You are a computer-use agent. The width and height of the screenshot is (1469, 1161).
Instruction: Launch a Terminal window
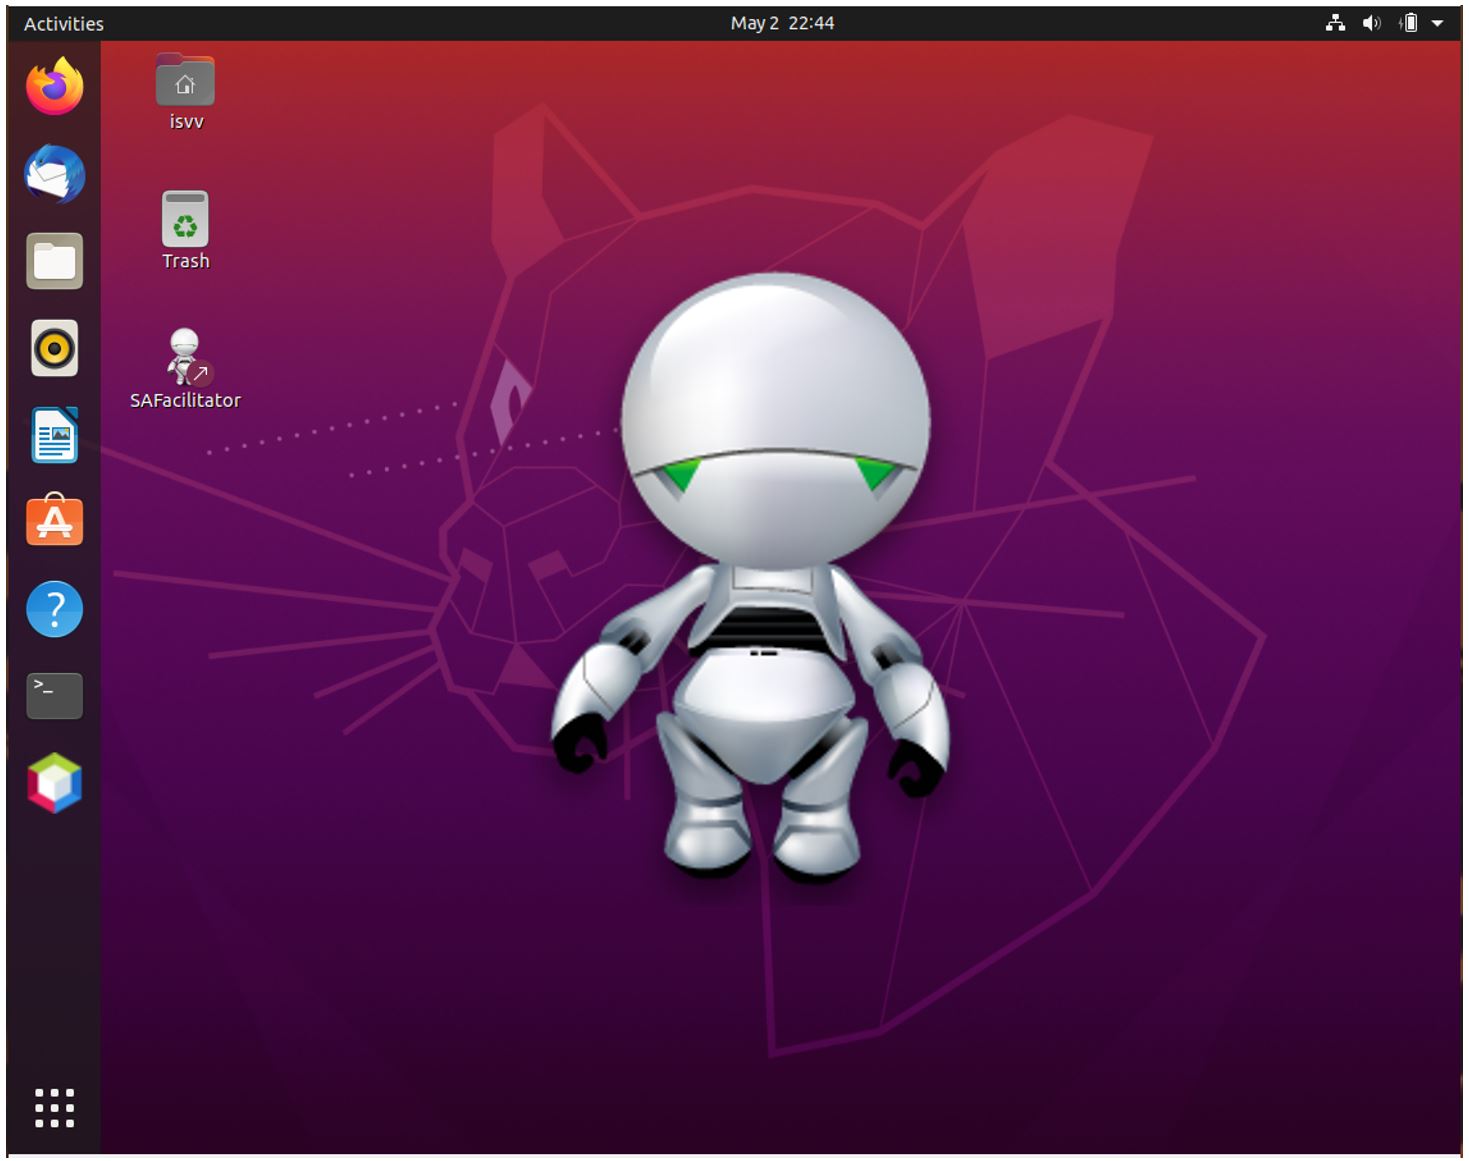point(54,694)
